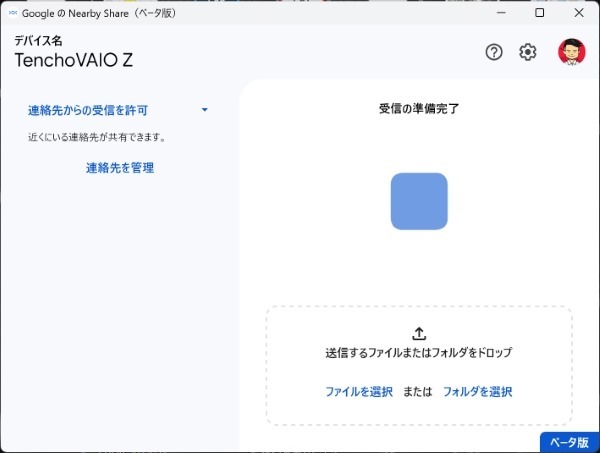The image size is (600, 453).
Task: Open the 連絡先を管理 link
Action: click(x=120, y=168)
